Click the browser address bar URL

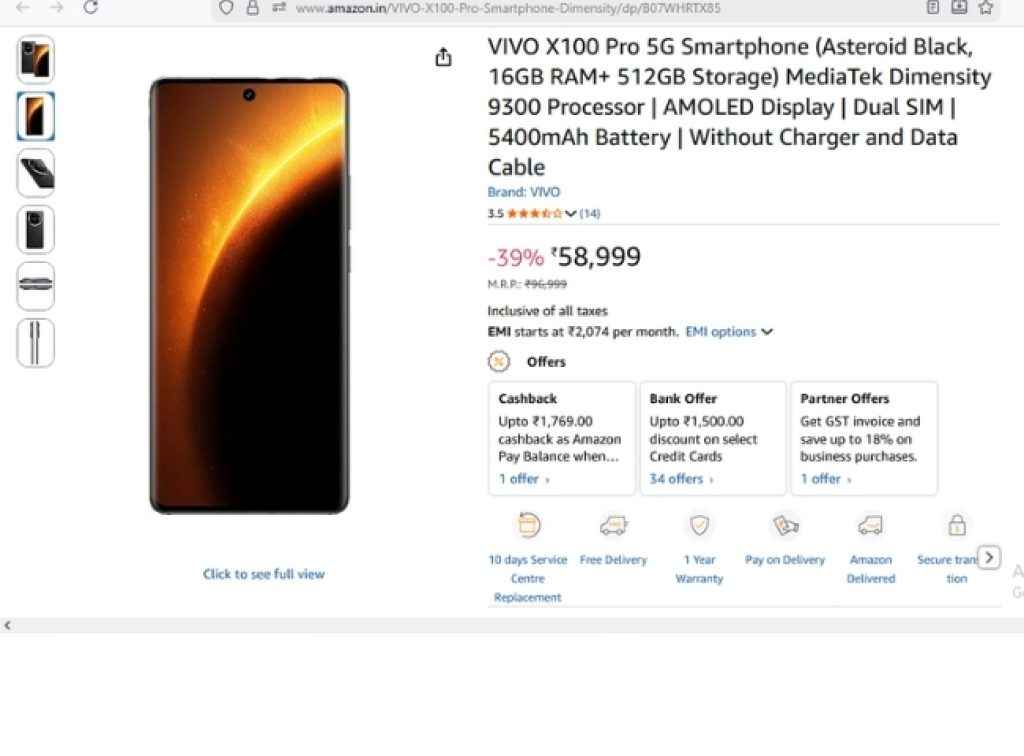pyautogui.click(x=508, y=8)
